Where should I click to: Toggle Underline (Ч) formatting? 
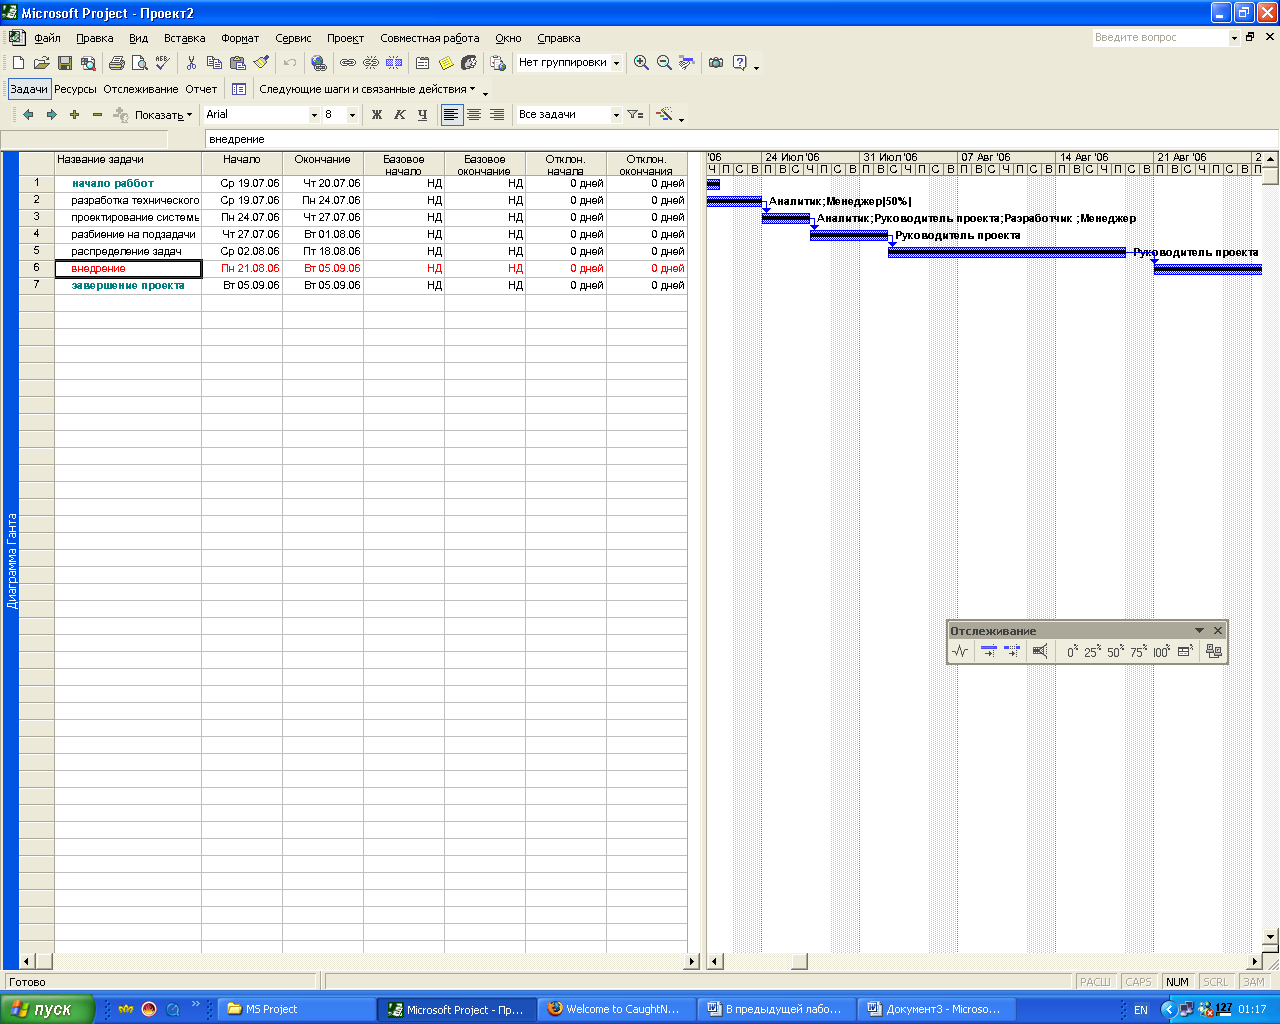coord(423,115)
